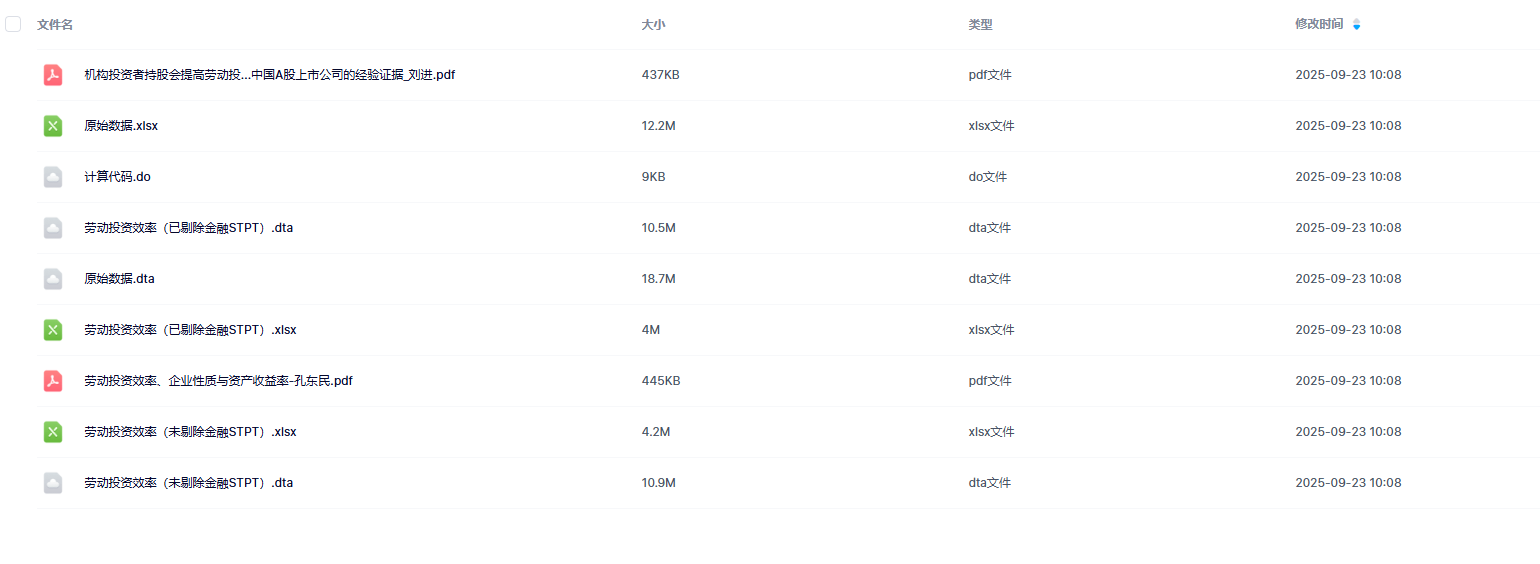The height and width of the screenshot is (564, 1540).
Task: Click PDF icon of 机构投资者持股 file
Action: [53, 75]
